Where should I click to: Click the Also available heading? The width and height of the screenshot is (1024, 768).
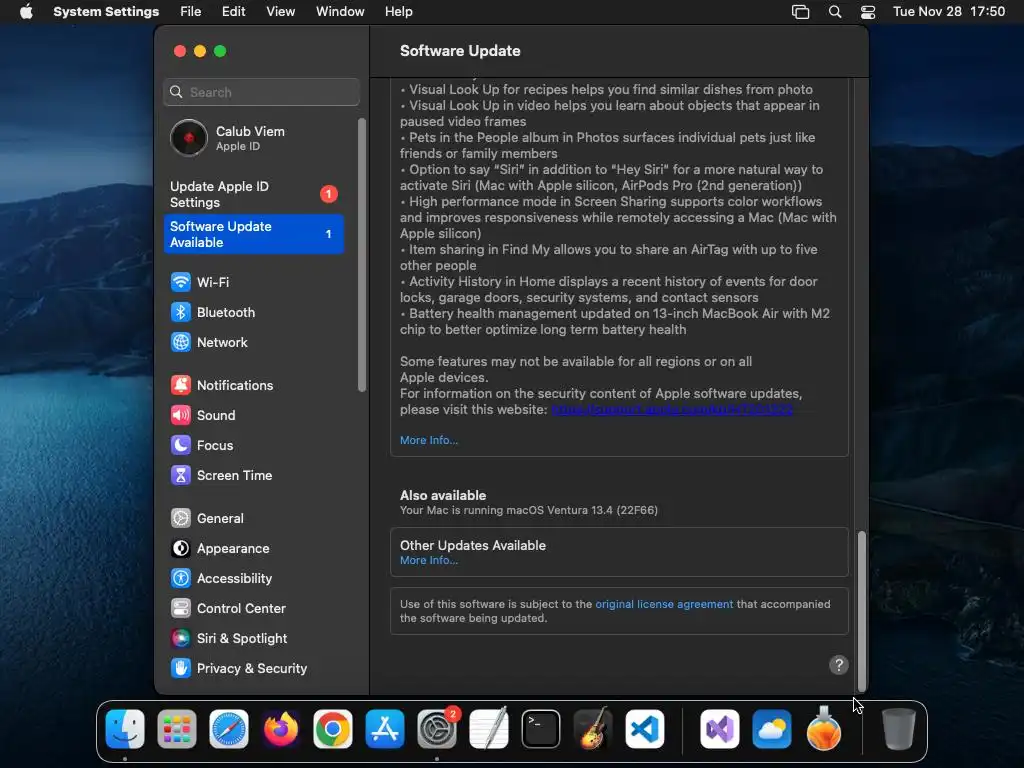(443, 495)
